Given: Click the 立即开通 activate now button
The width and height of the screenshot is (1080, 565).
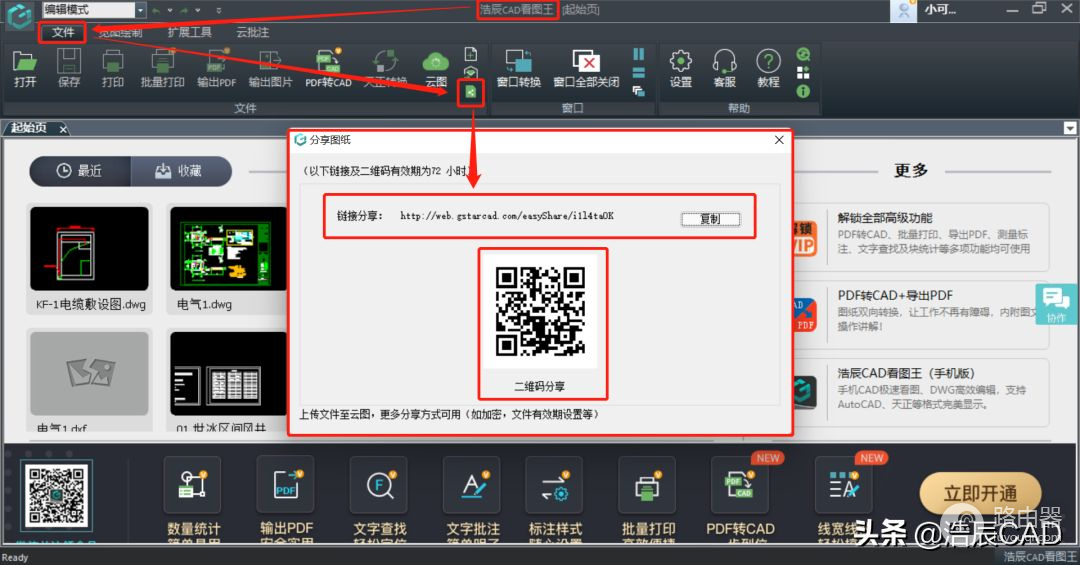Looking at the screenshot, I should click(980, 493).
